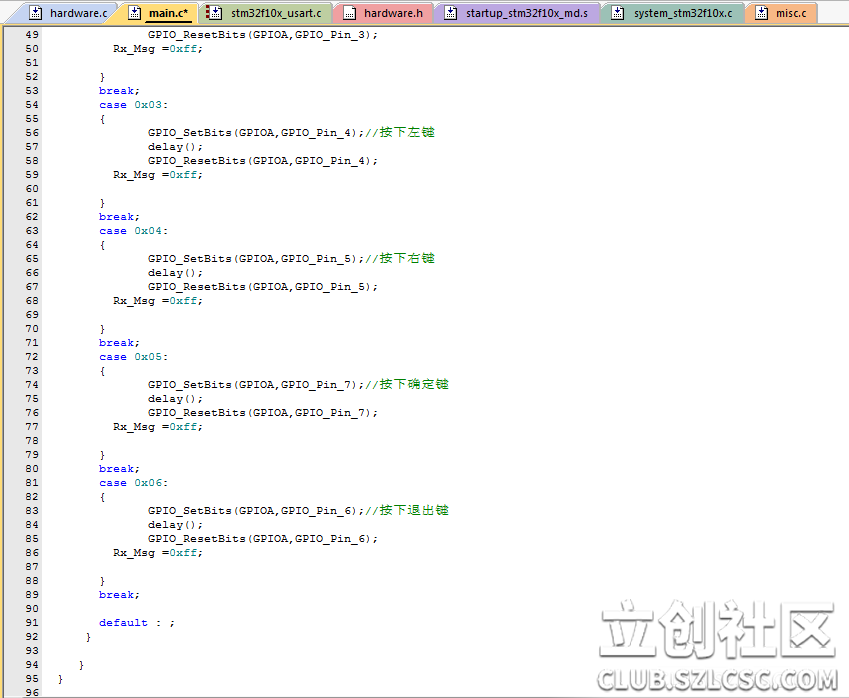Image resolution: width=849 pixels, height=698 pixels.
Task: Click the file icon on hardware.c tab
Action: tap(35, 13)
